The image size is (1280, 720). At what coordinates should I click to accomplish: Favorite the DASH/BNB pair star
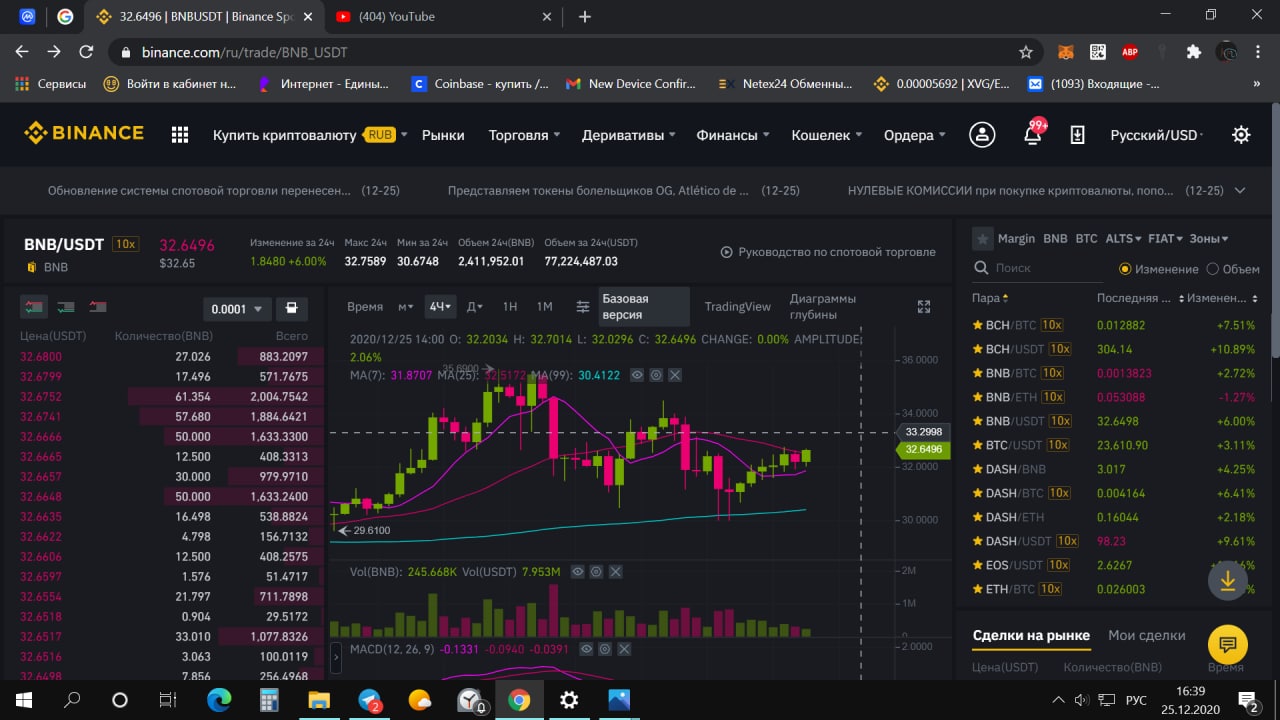[x=978, y=469]
